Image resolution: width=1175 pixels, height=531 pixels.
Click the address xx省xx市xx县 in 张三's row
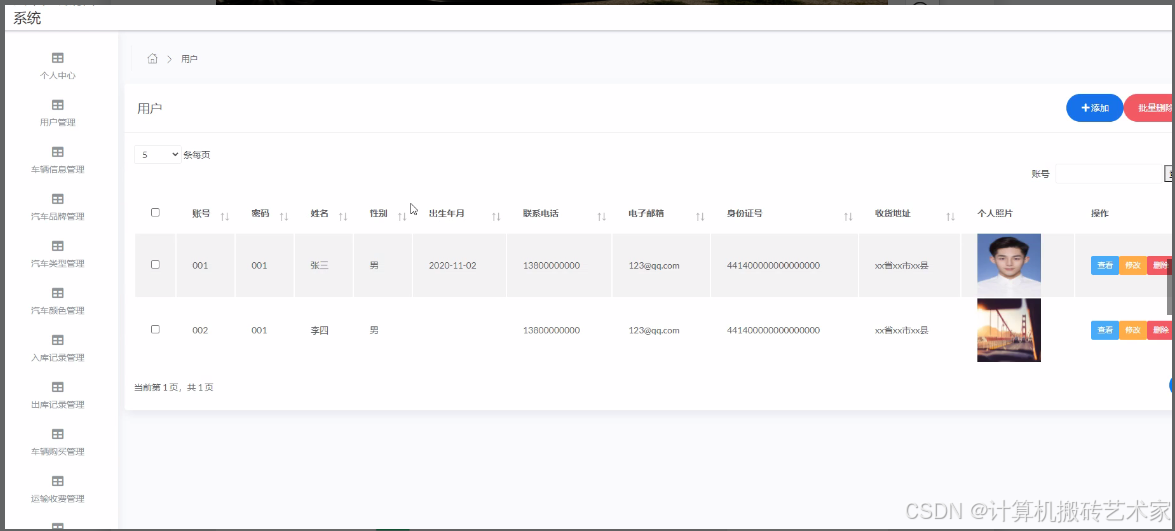(x=901, y=265)
